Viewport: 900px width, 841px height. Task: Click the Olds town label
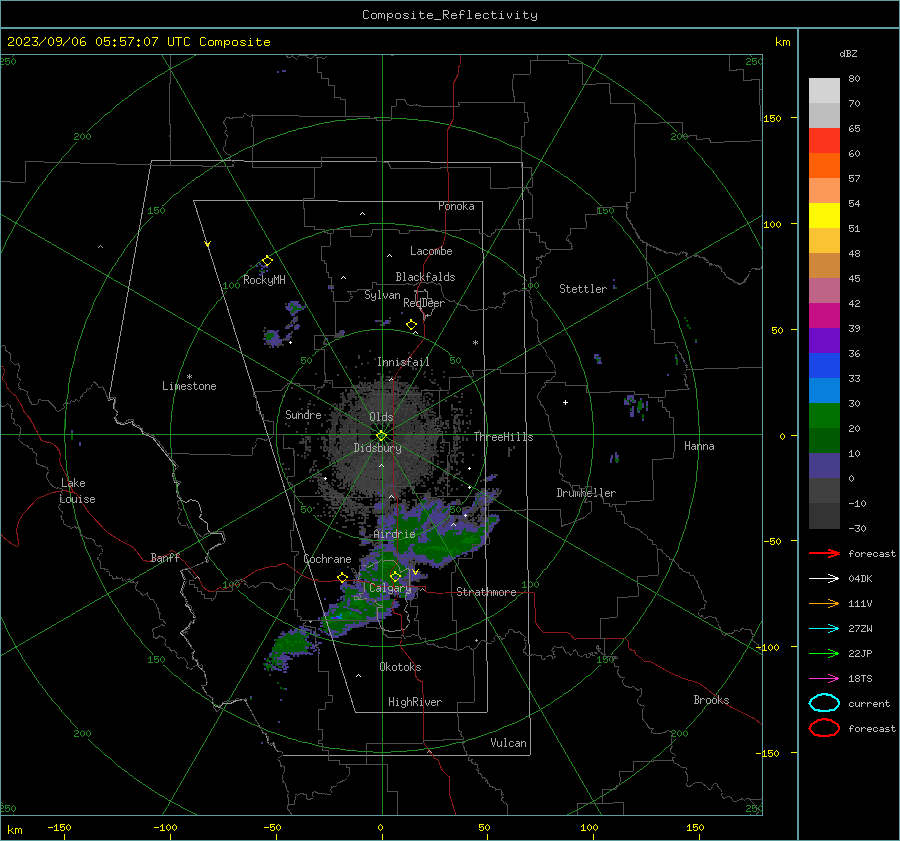click(x=381, y=417)
